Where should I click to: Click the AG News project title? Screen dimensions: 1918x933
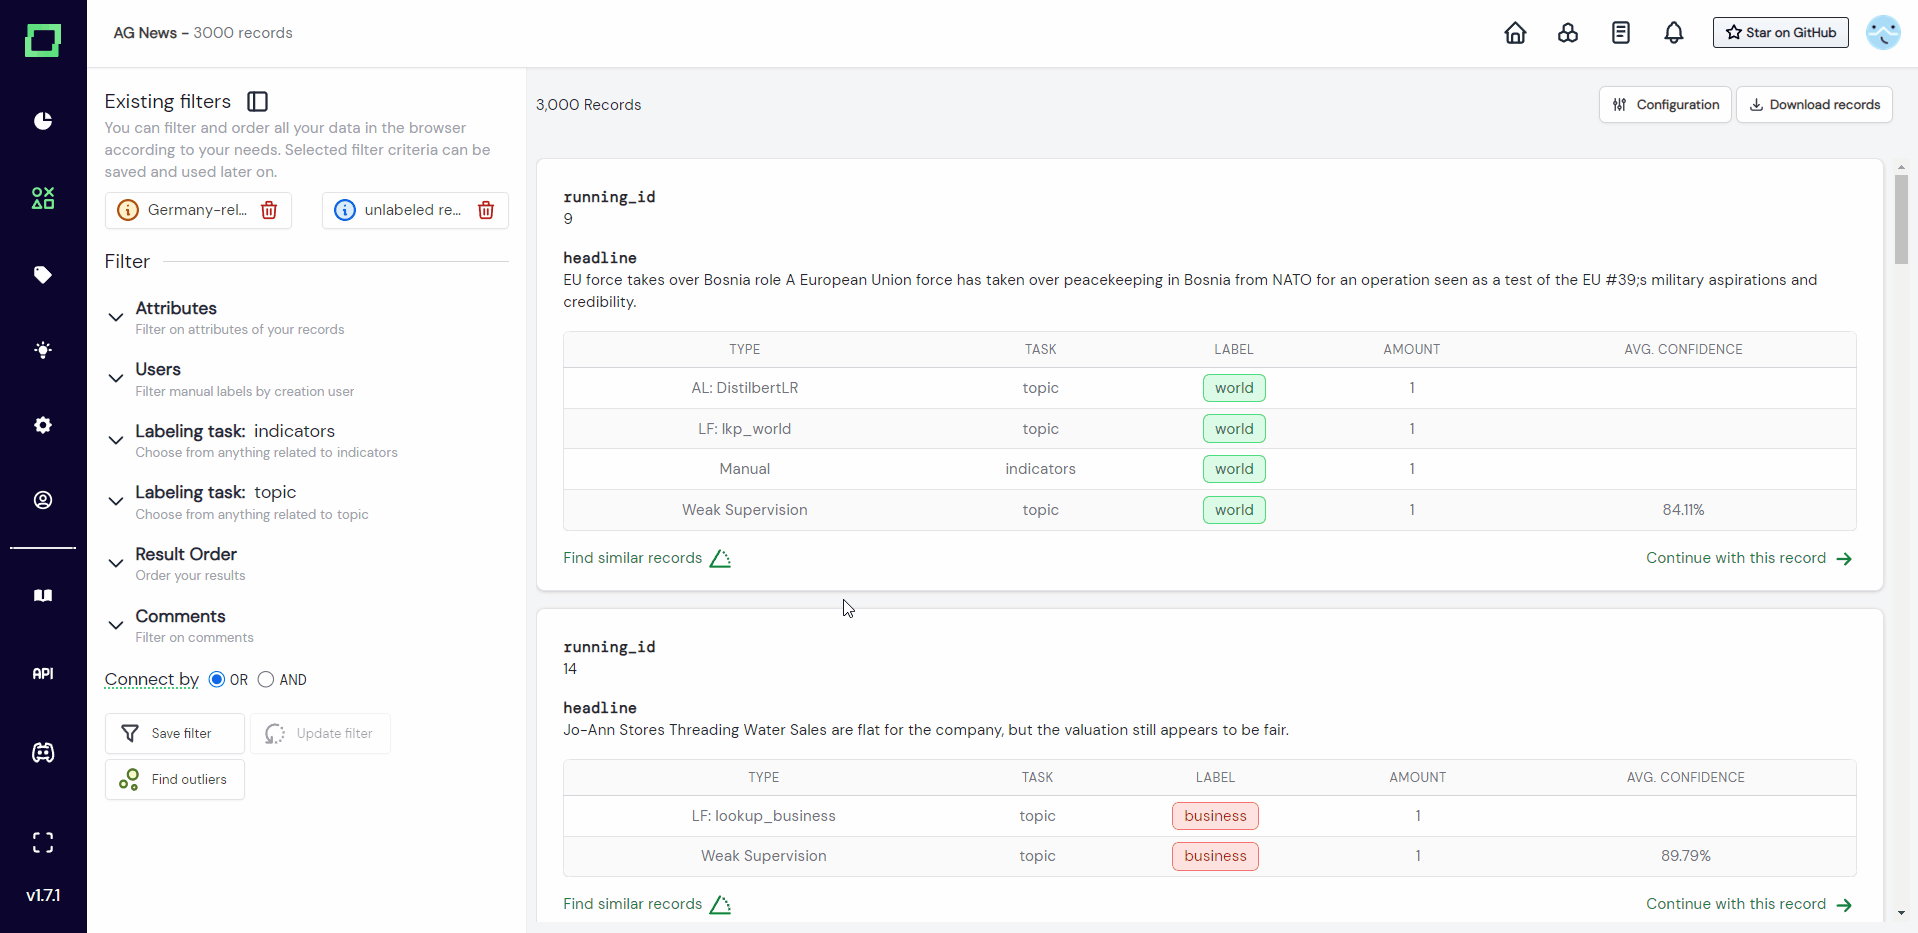tap(145, 33)
